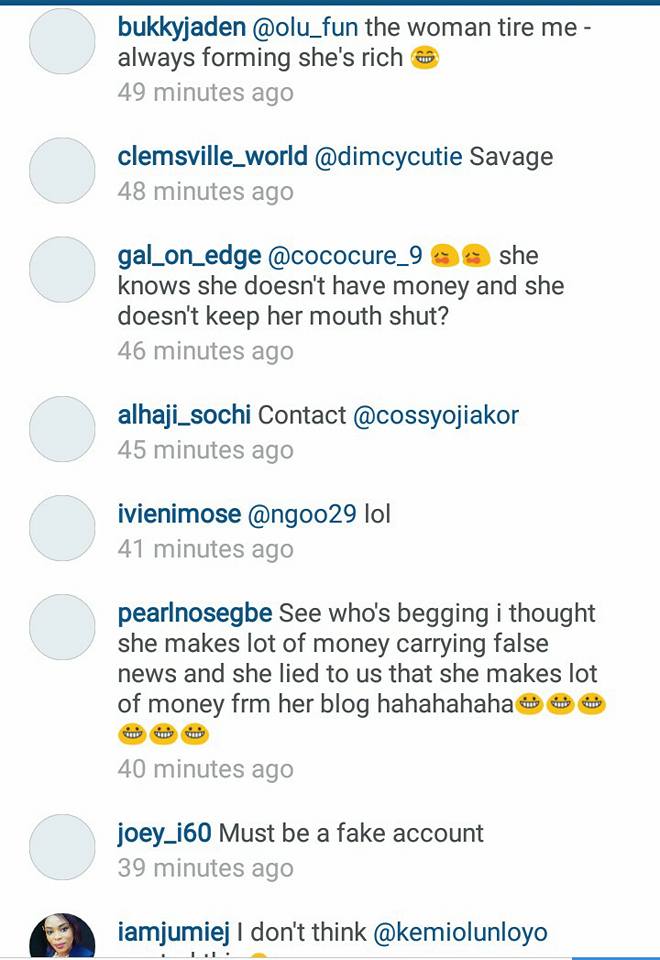
Task: Visit the @kemiolunloyo mention
Action: point(460,932)
